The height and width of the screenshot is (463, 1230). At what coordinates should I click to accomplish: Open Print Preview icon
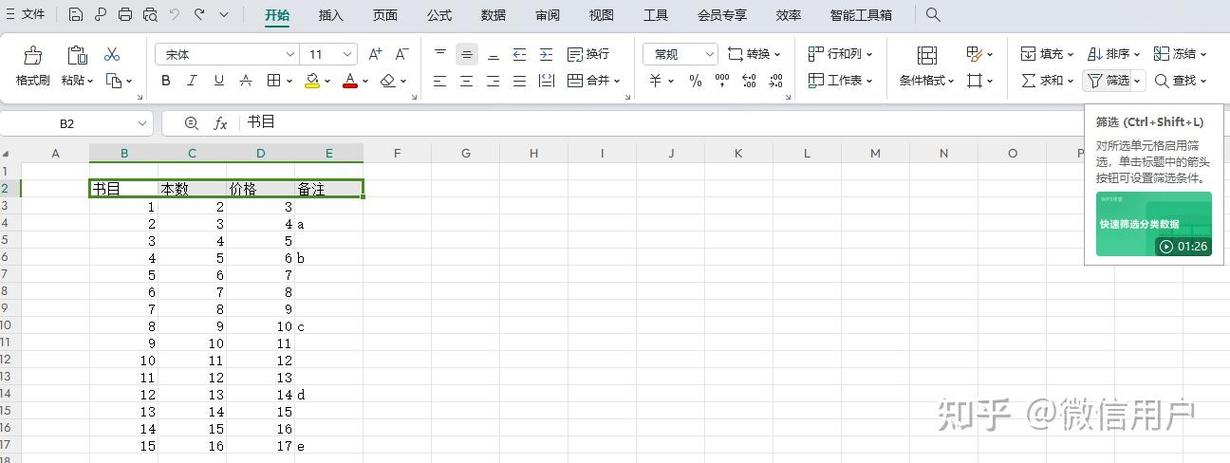click(150, 15)
